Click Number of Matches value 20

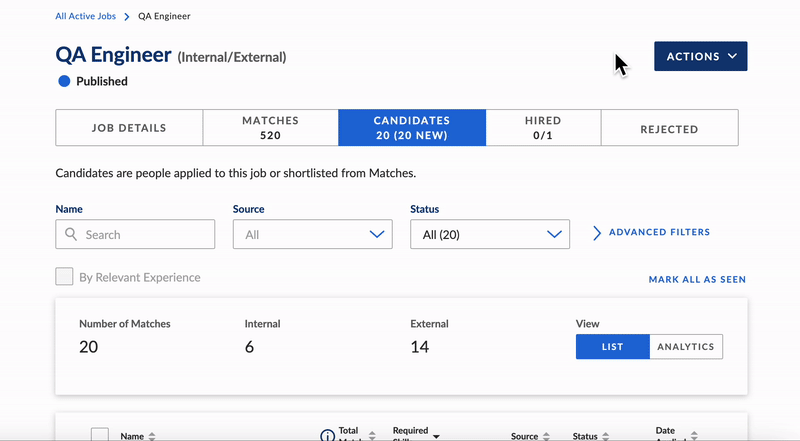(x=88, y=347)
